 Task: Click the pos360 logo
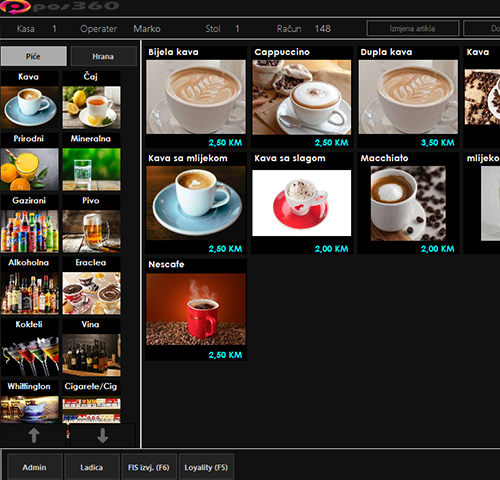pos(59,7)
